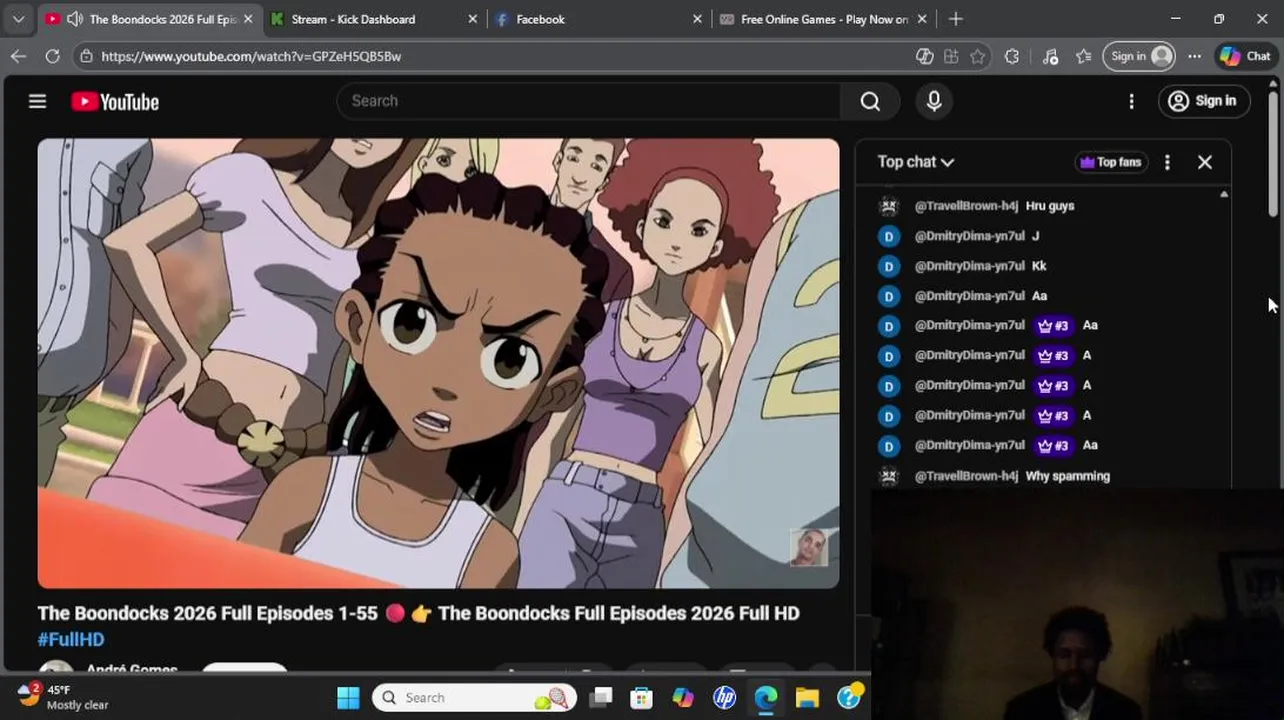The image size is (1284, 720).
Task: Open the Top fans leaderboard
Action: point(1111,162)
